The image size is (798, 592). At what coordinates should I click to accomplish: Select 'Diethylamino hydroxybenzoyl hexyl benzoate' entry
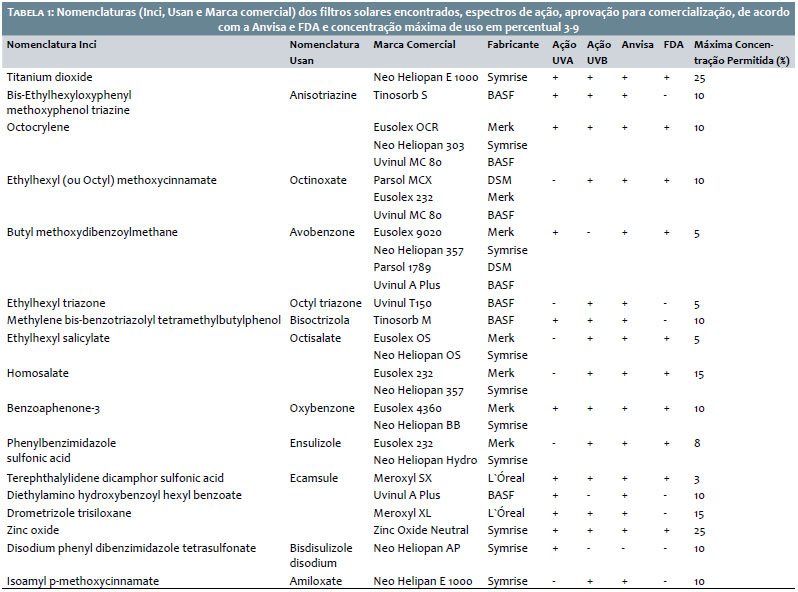click(x=124, y=496)
